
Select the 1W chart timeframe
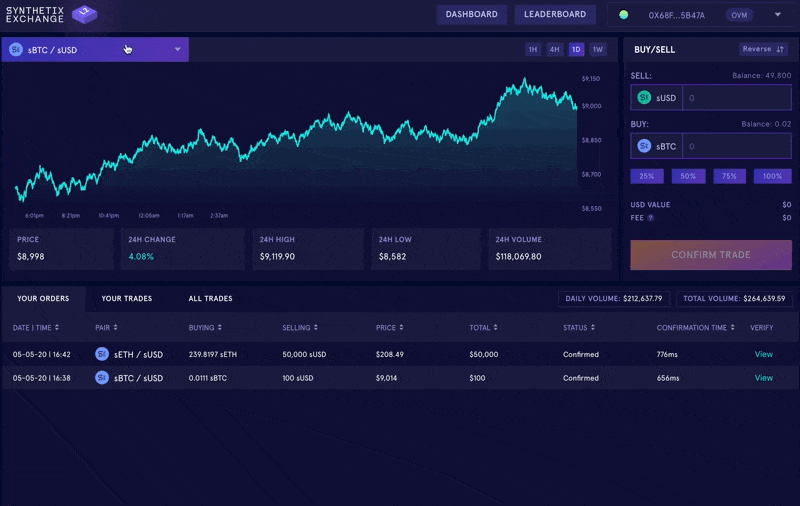[598, 49]
